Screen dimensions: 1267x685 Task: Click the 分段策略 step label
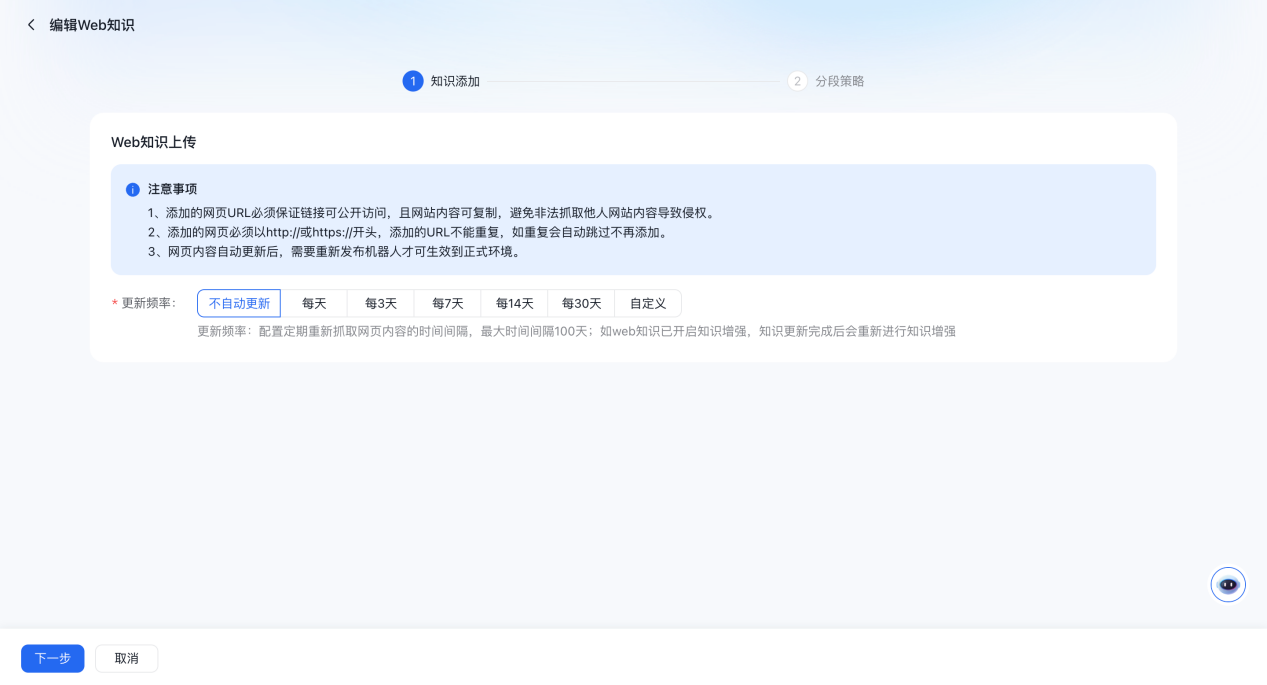pyautogui.click(x=840, y=81)
